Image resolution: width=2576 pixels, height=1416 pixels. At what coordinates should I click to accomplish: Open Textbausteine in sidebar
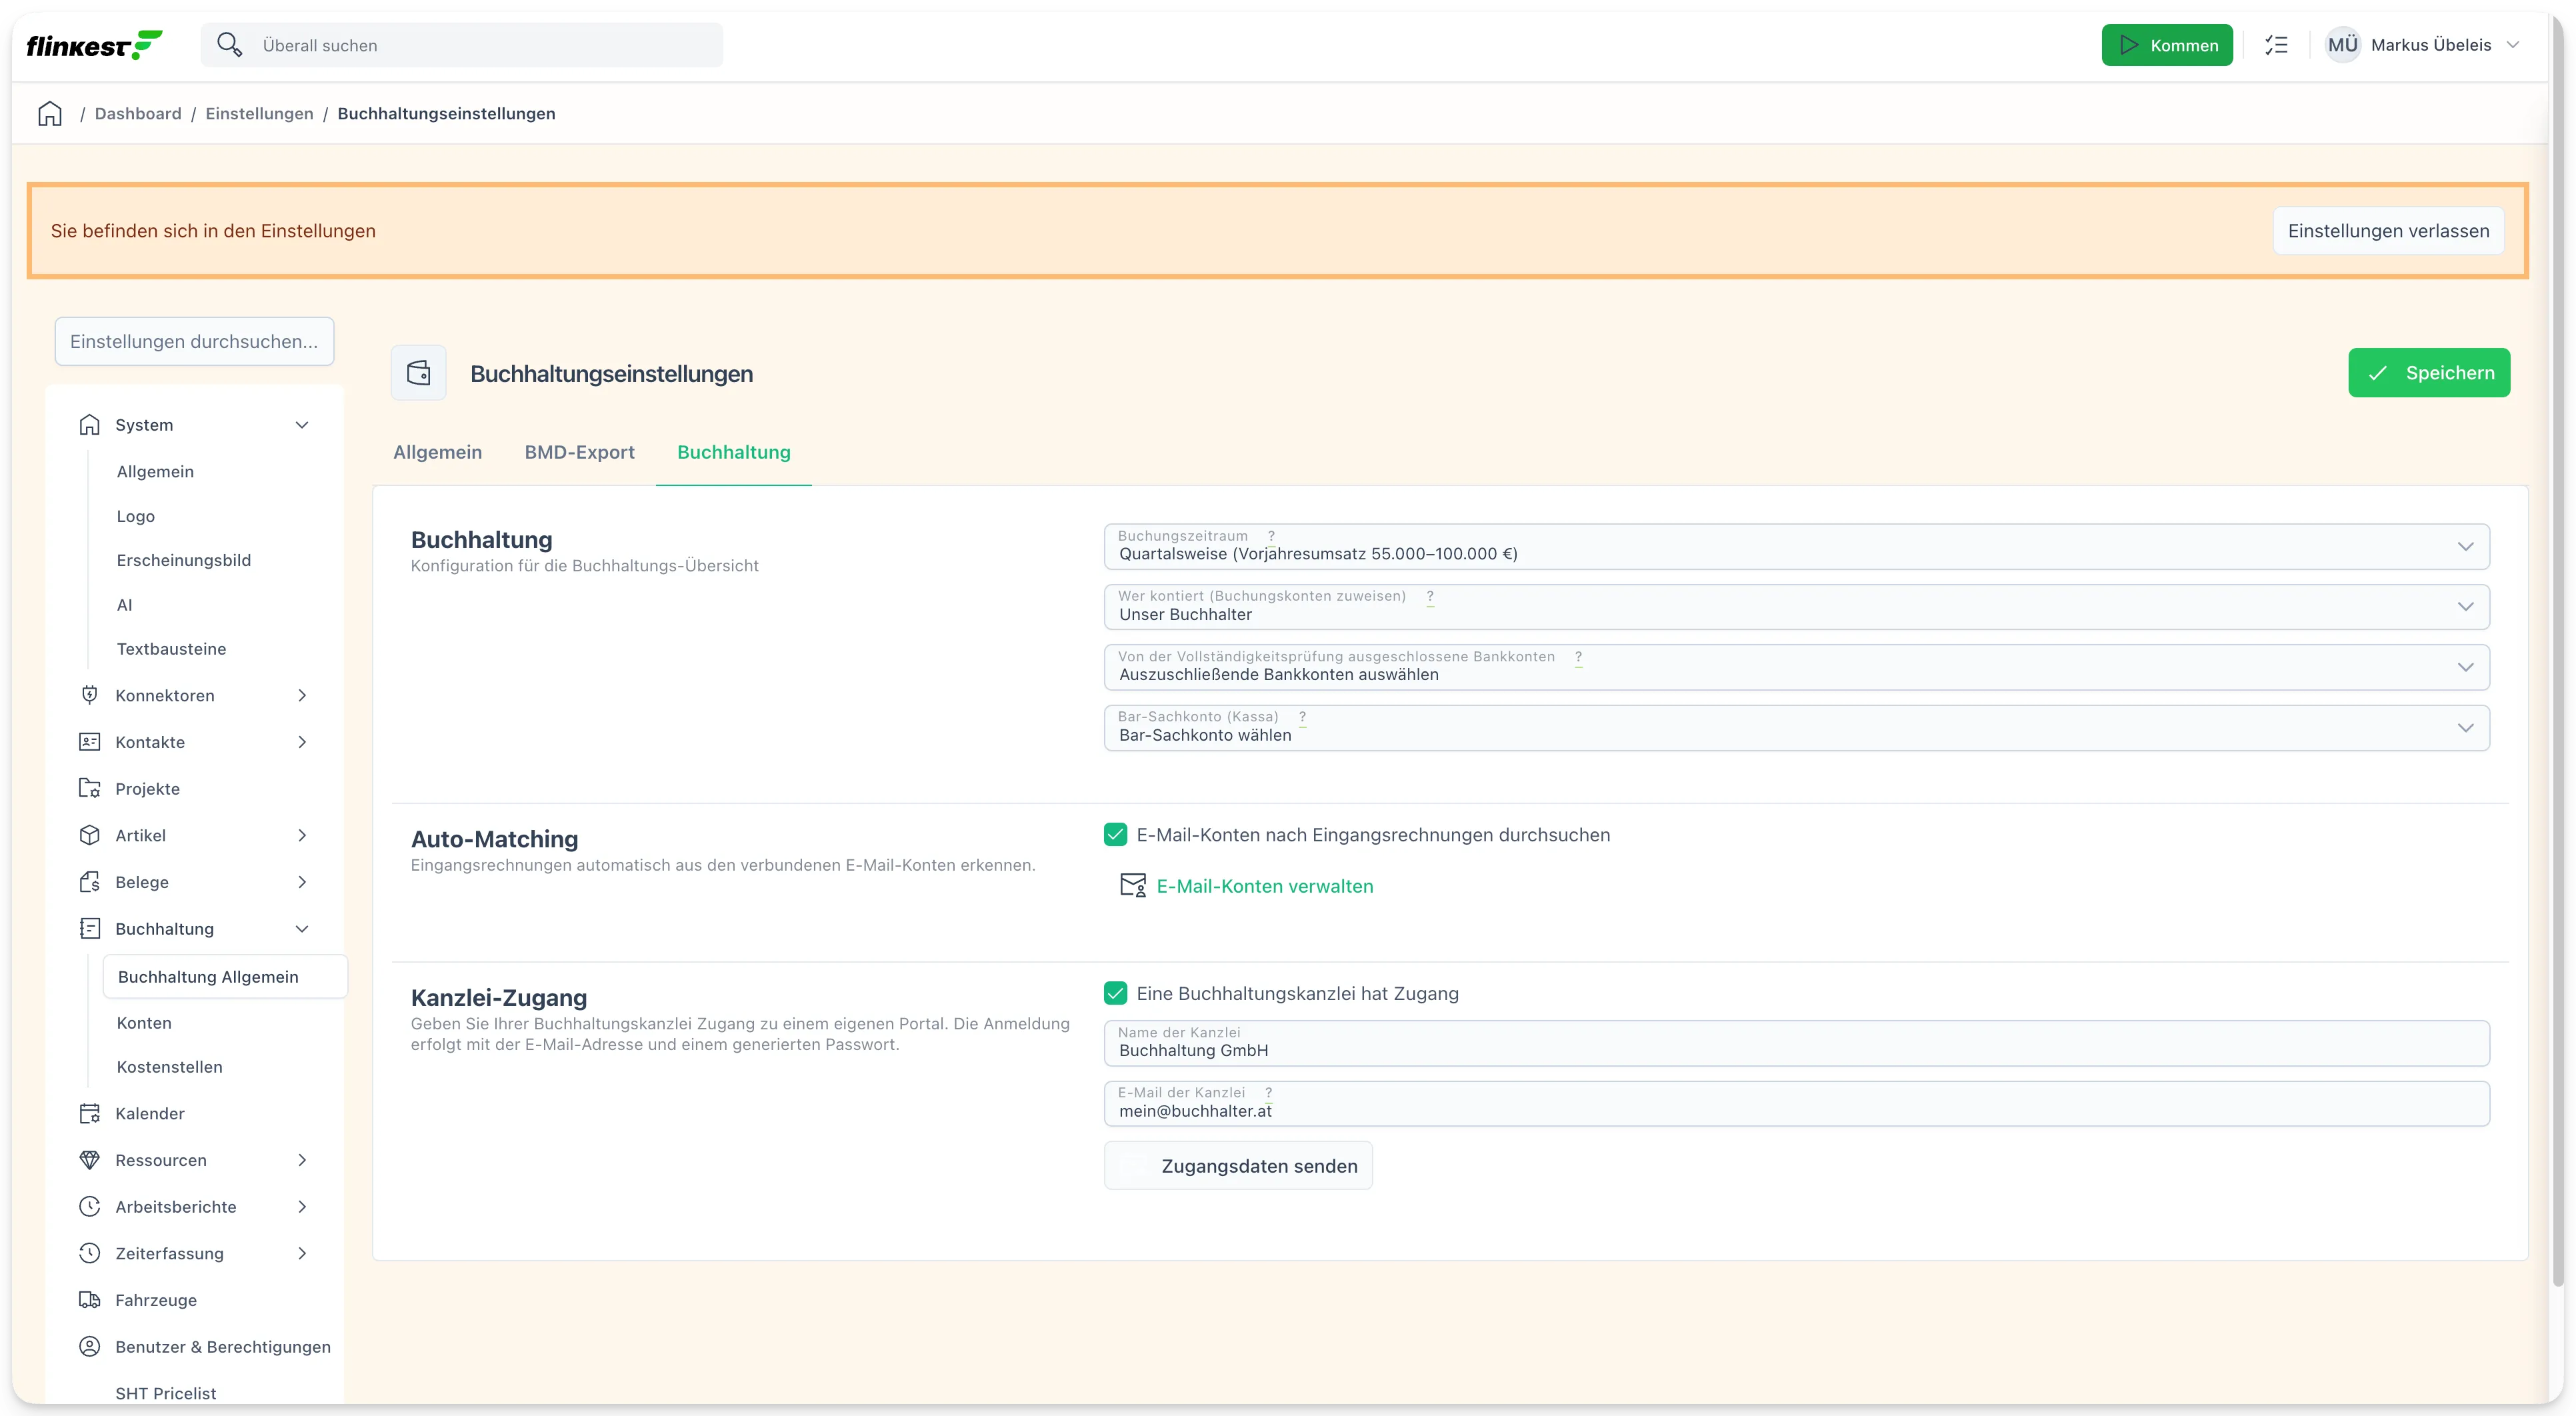tap(171, 649)
